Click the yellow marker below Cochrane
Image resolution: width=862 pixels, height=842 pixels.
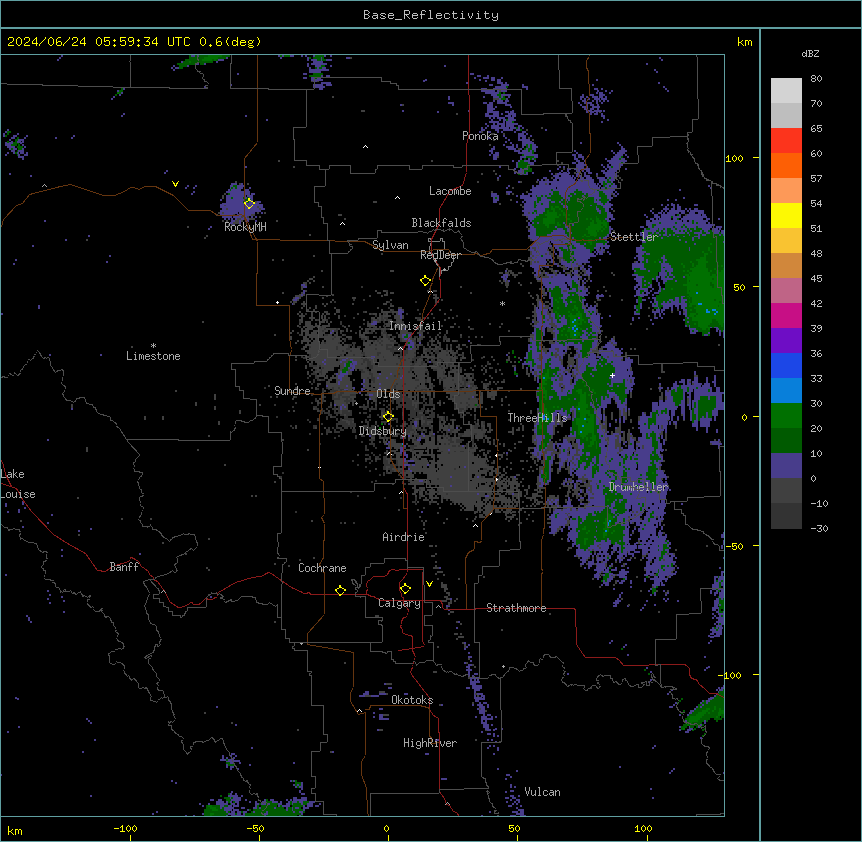pos(340,590)
